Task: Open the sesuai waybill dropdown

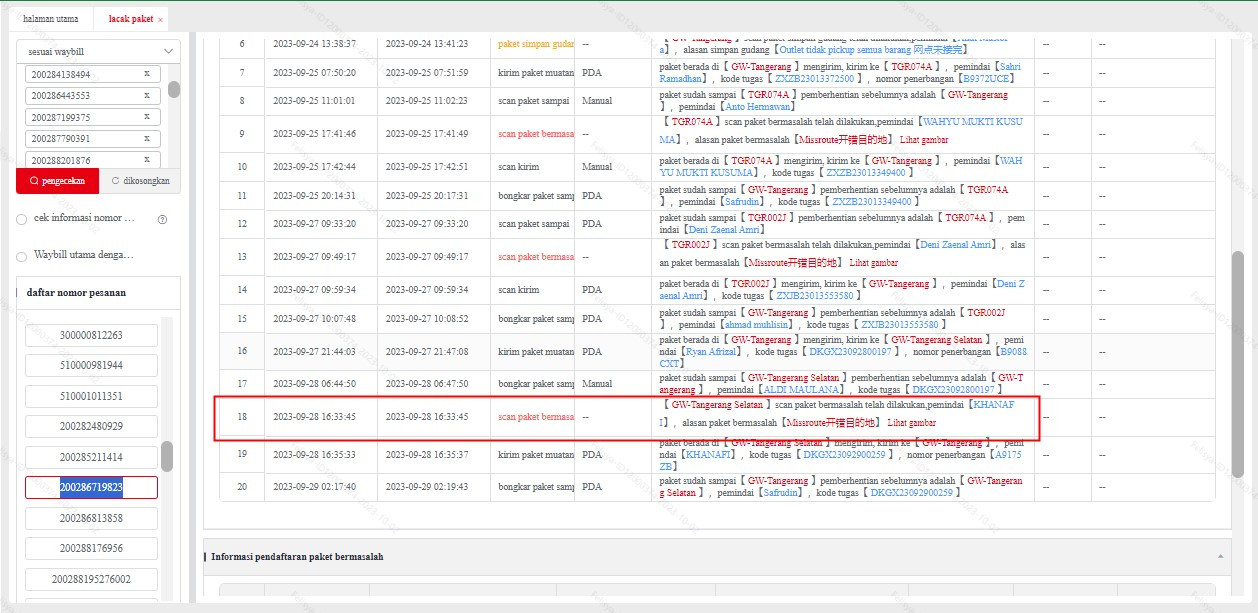Action: (x=98, y=51)
